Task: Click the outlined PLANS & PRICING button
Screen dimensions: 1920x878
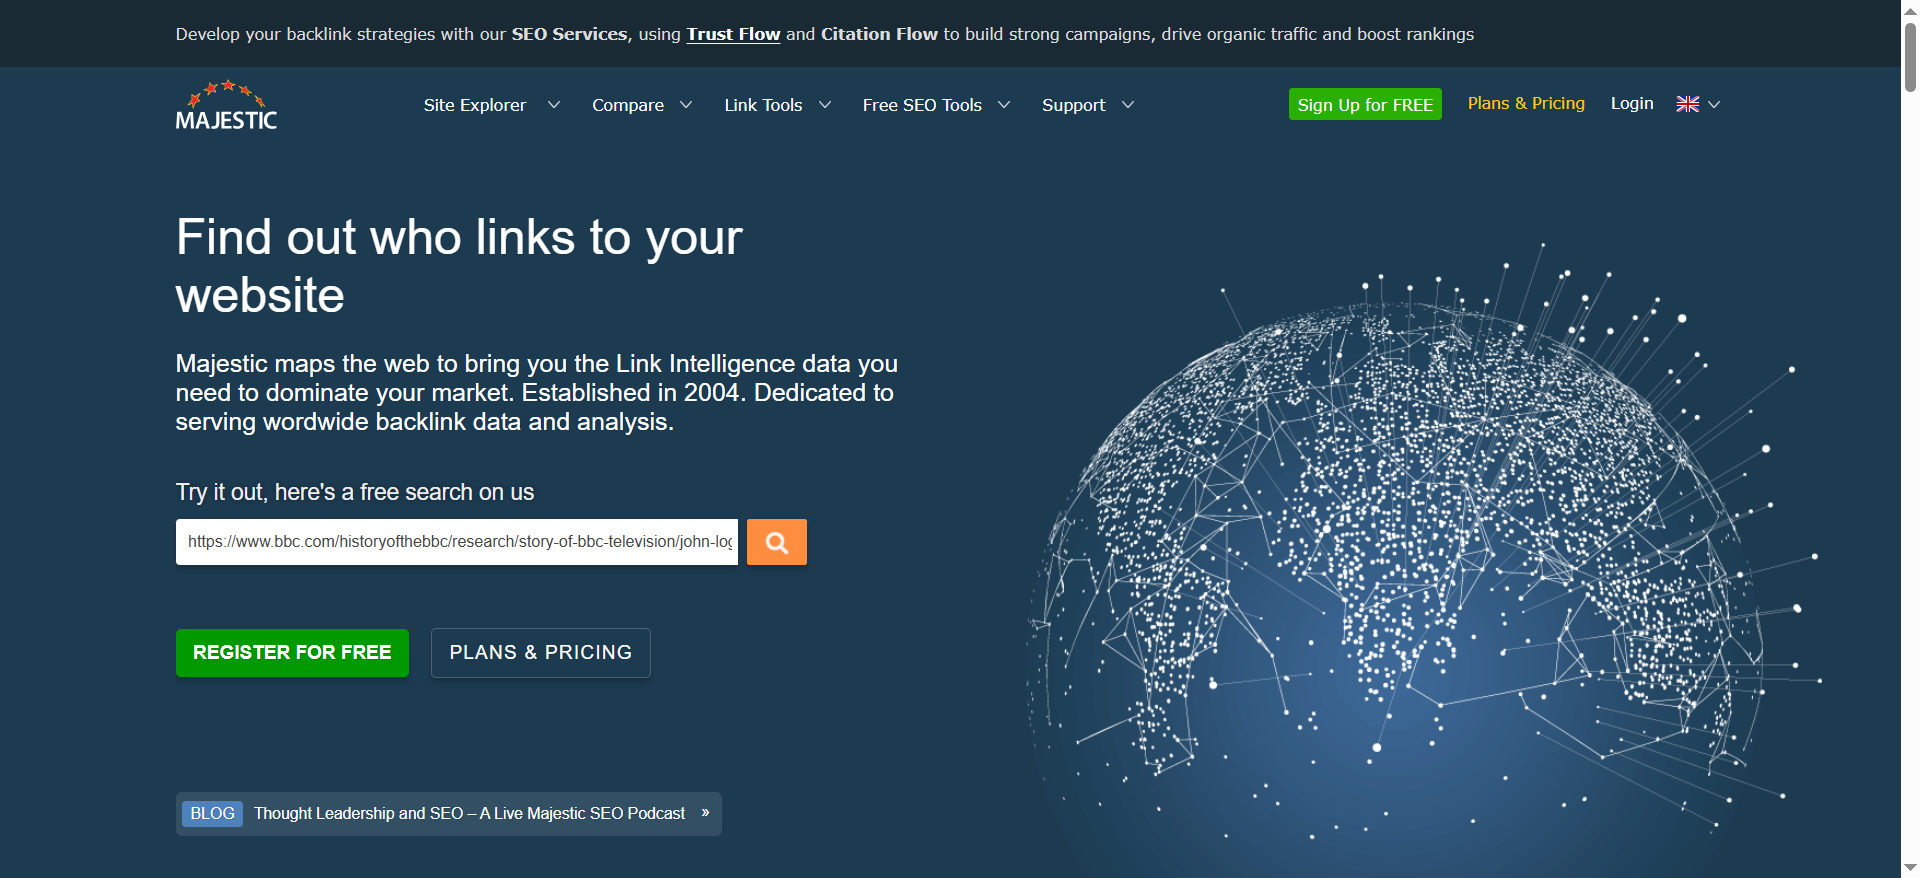Action: click(541, 653)
